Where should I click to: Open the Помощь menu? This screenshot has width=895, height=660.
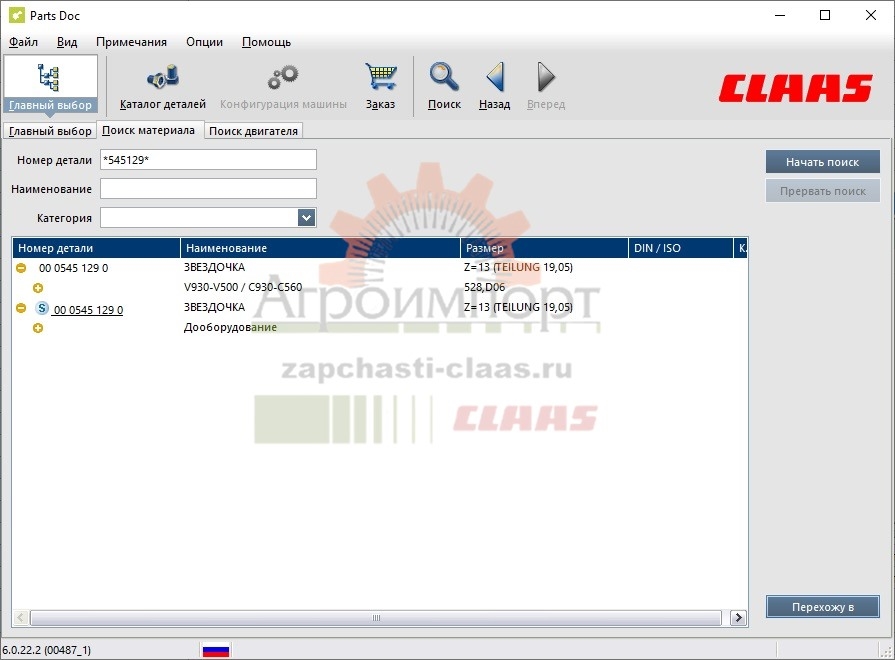click(267, 42)
